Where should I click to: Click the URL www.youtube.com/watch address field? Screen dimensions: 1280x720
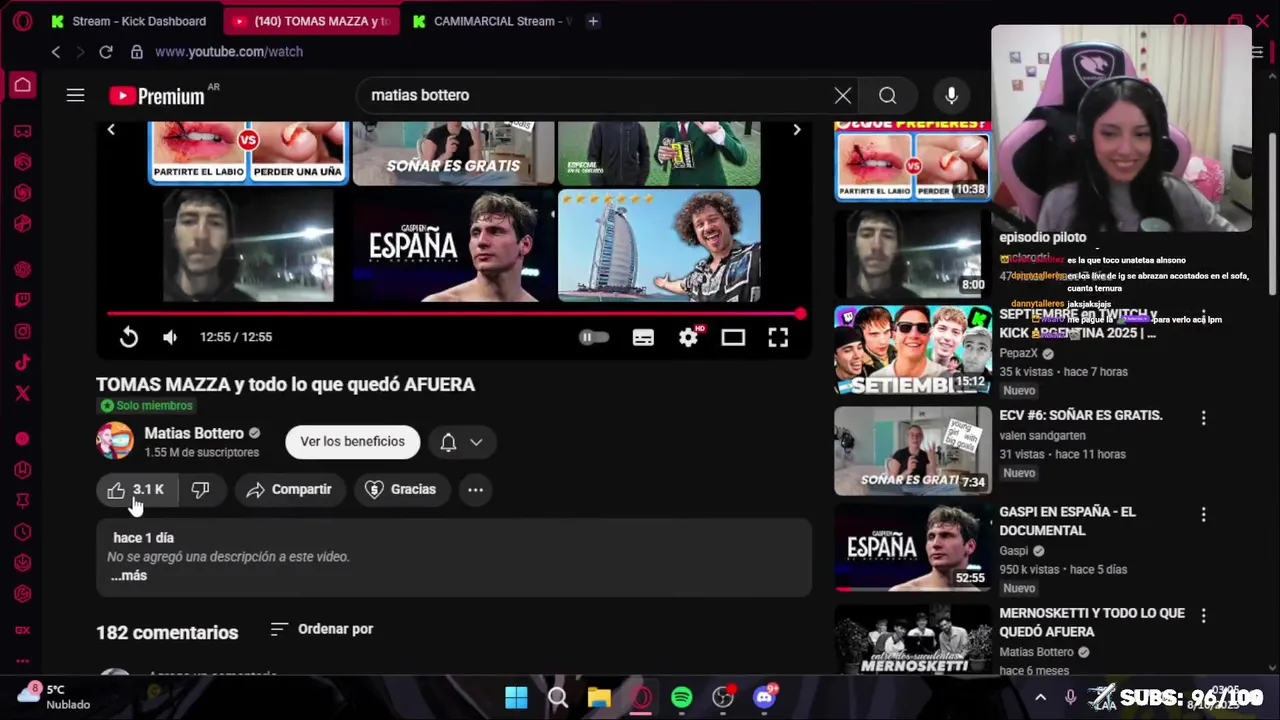point(228,52)
